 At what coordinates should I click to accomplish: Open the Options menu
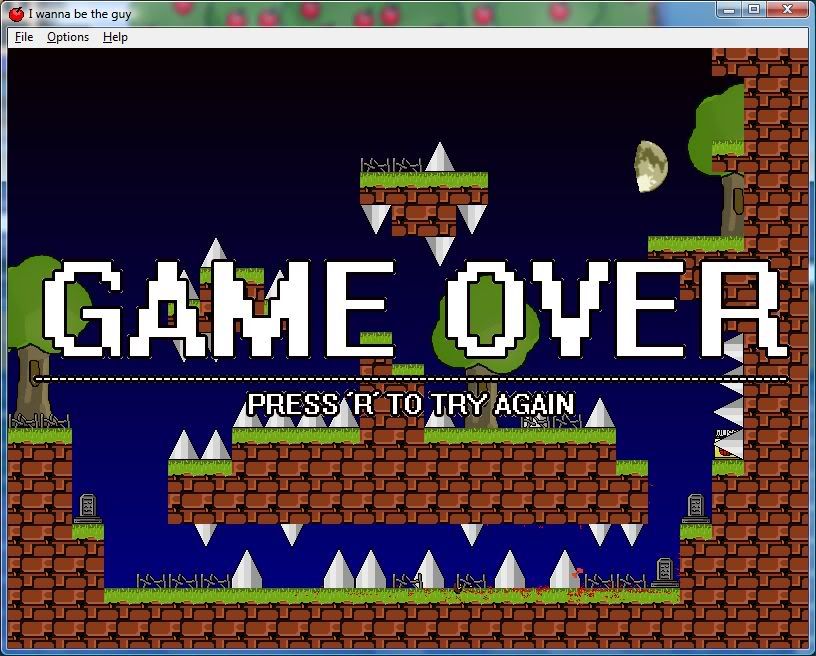tap(68, 37)
